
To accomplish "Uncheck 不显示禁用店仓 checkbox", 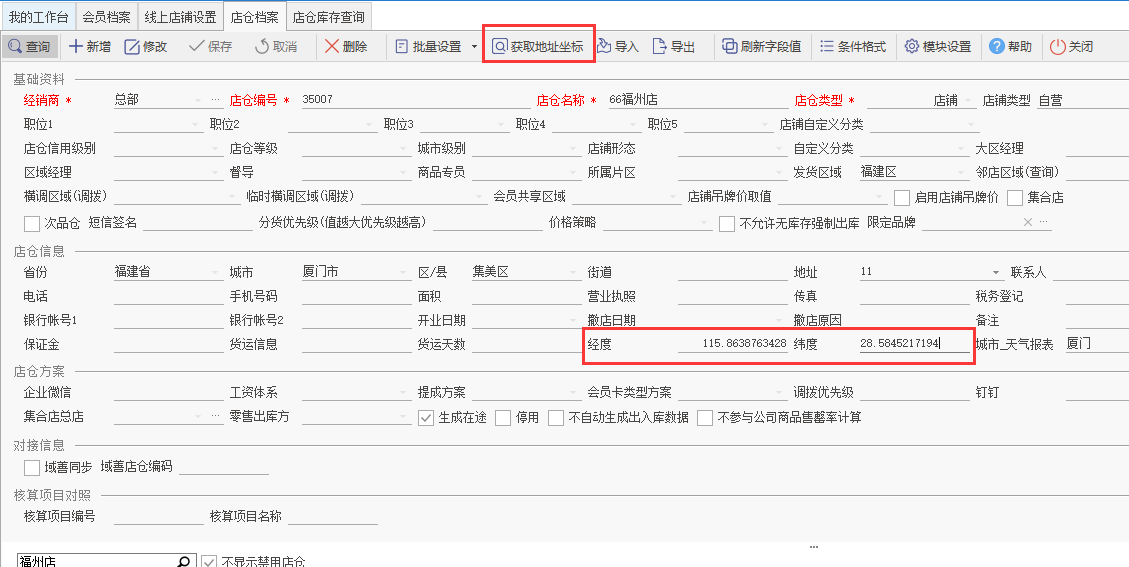I will [210, 562].
